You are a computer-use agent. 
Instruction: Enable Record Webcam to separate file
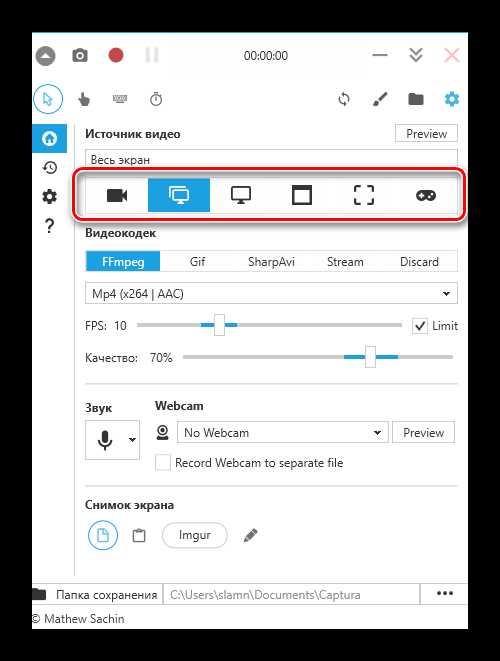(x=163, y=462)
